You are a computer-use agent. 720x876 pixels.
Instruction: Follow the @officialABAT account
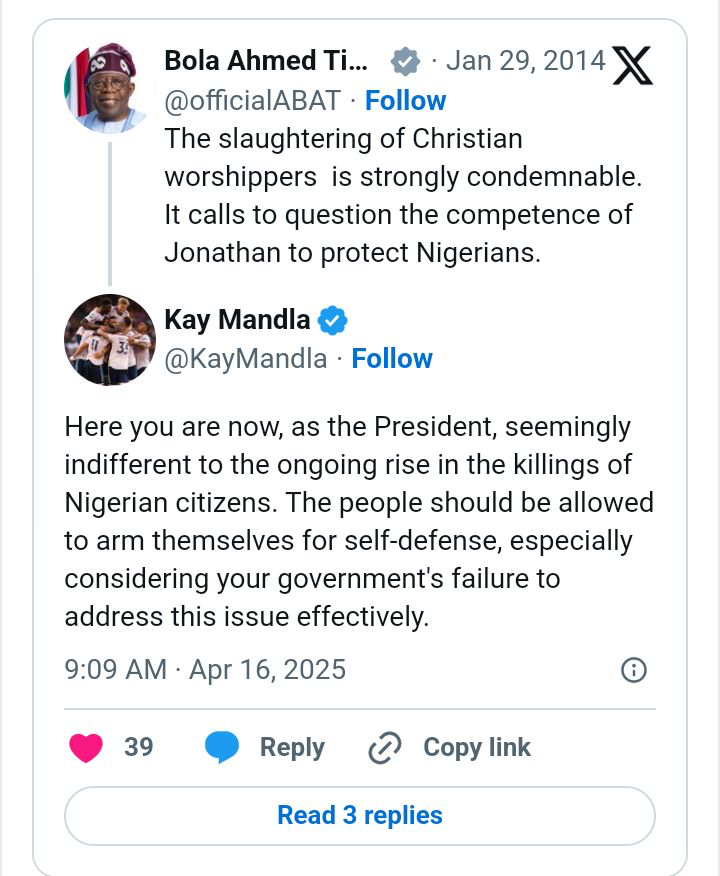pos(405,101)
